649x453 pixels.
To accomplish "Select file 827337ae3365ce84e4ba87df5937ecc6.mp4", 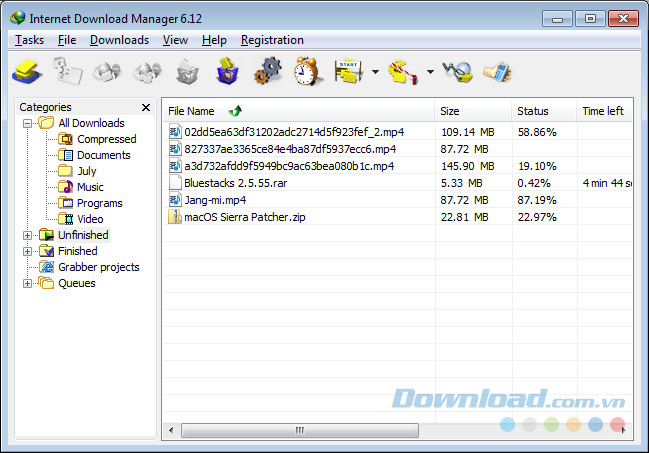I will tap(290, 149).
